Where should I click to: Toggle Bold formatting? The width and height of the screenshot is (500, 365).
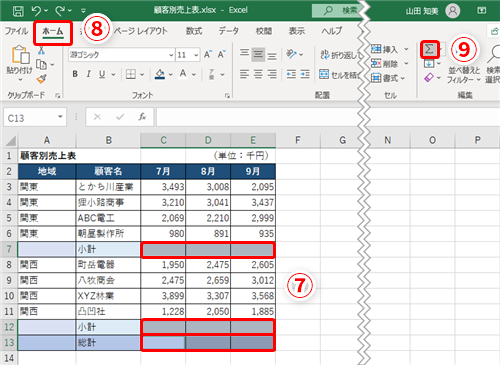(x=75, y=74)
